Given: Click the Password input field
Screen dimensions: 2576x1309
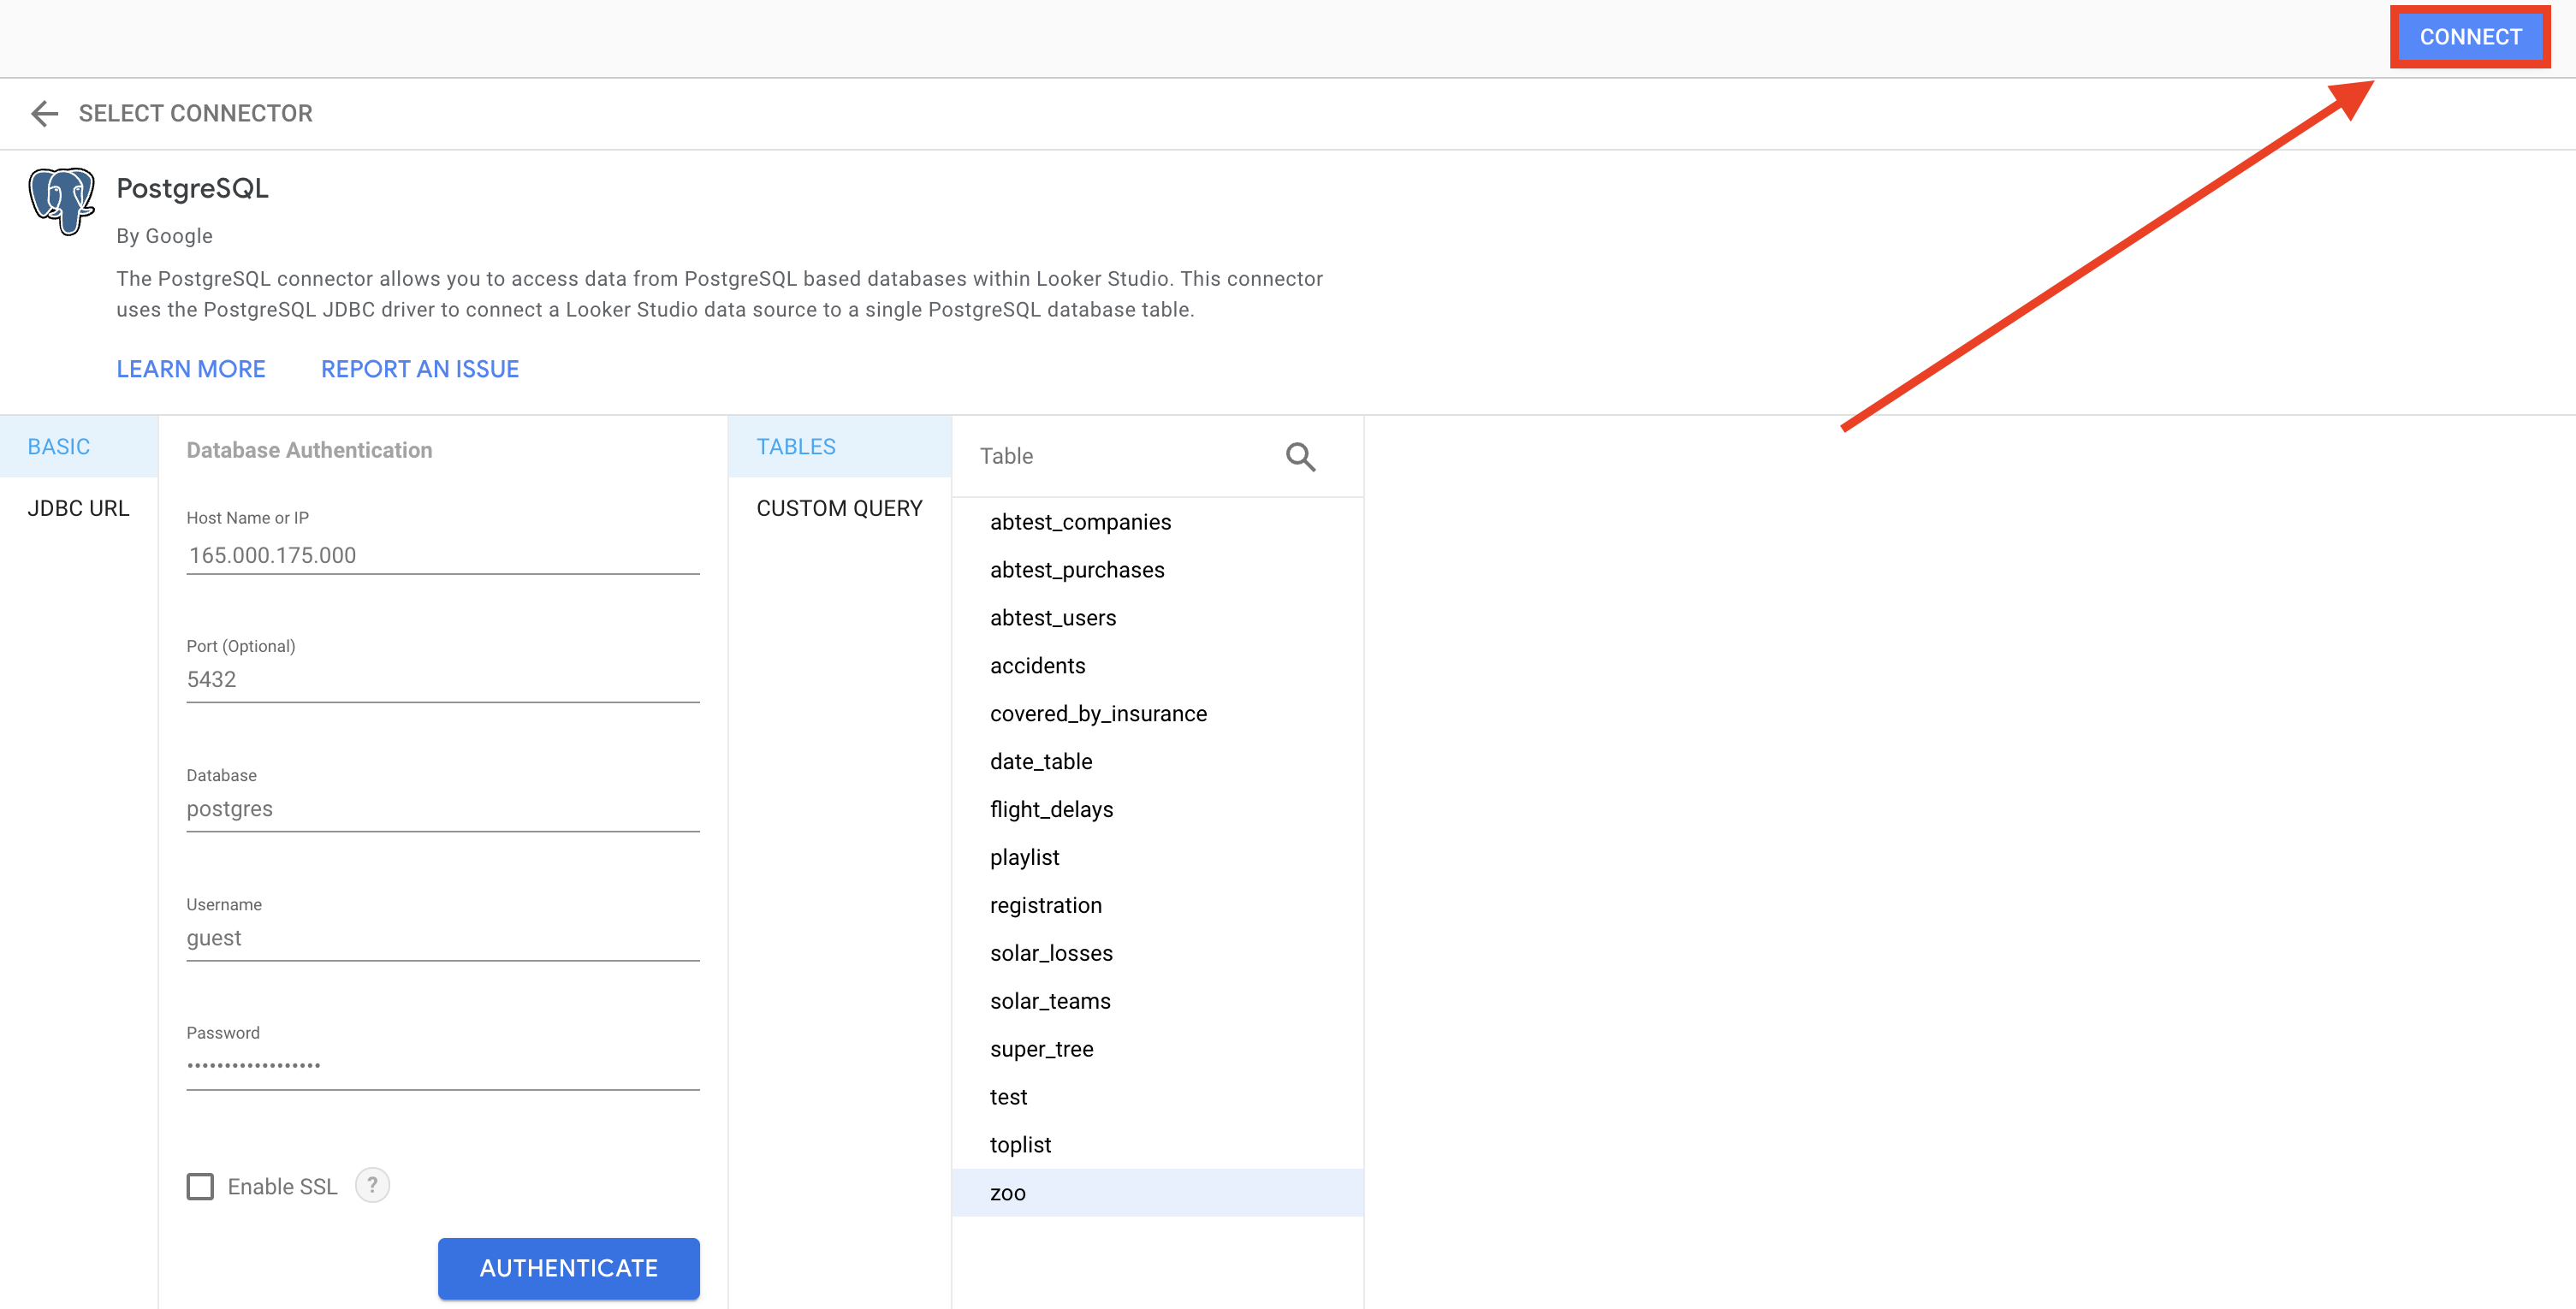Looking at the screenshot, I should point(442,1066).
